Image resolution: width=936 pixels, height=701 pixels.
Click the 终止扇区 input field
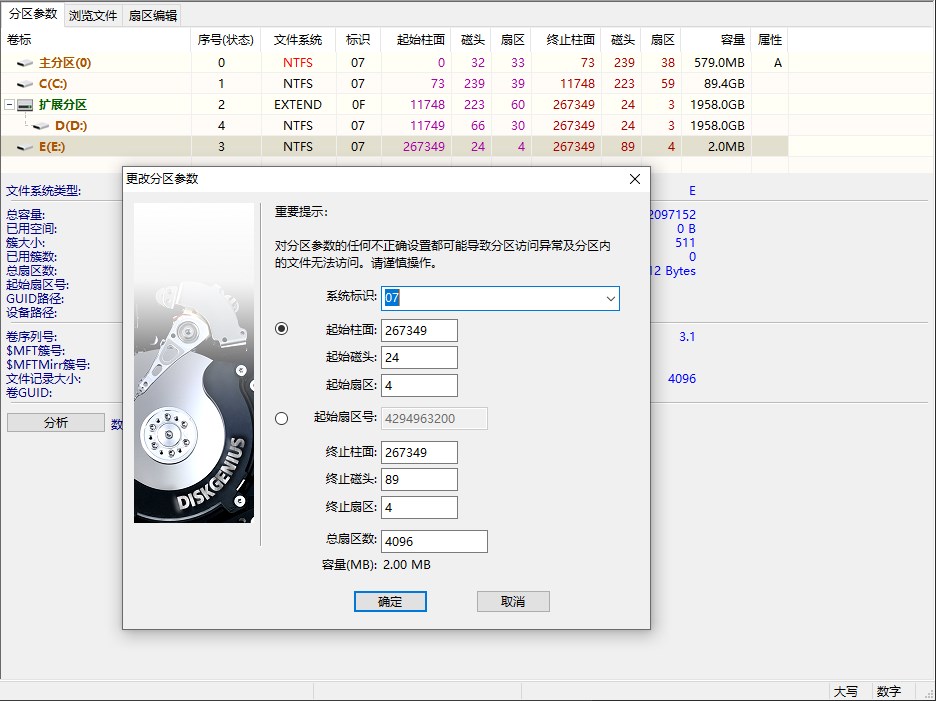click(x=419, y=507)
